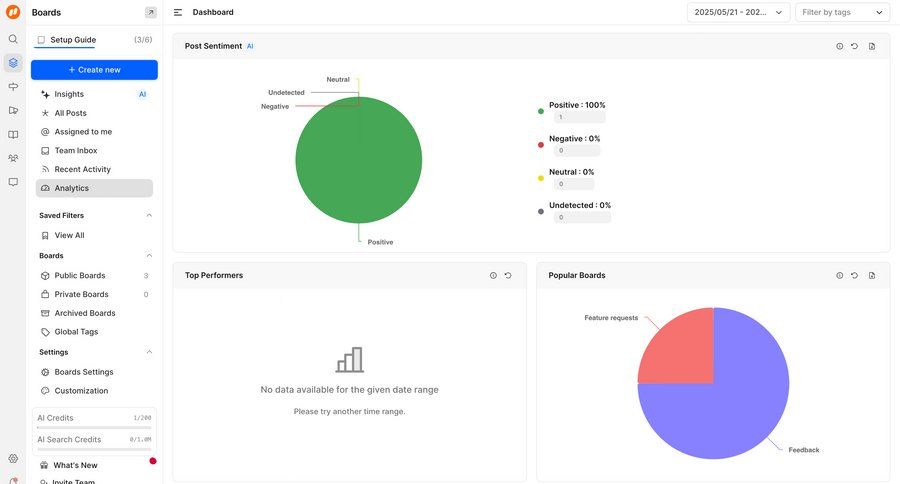Show info for Top Performers panel
This screenshot has width=900, height=484.
493,276
